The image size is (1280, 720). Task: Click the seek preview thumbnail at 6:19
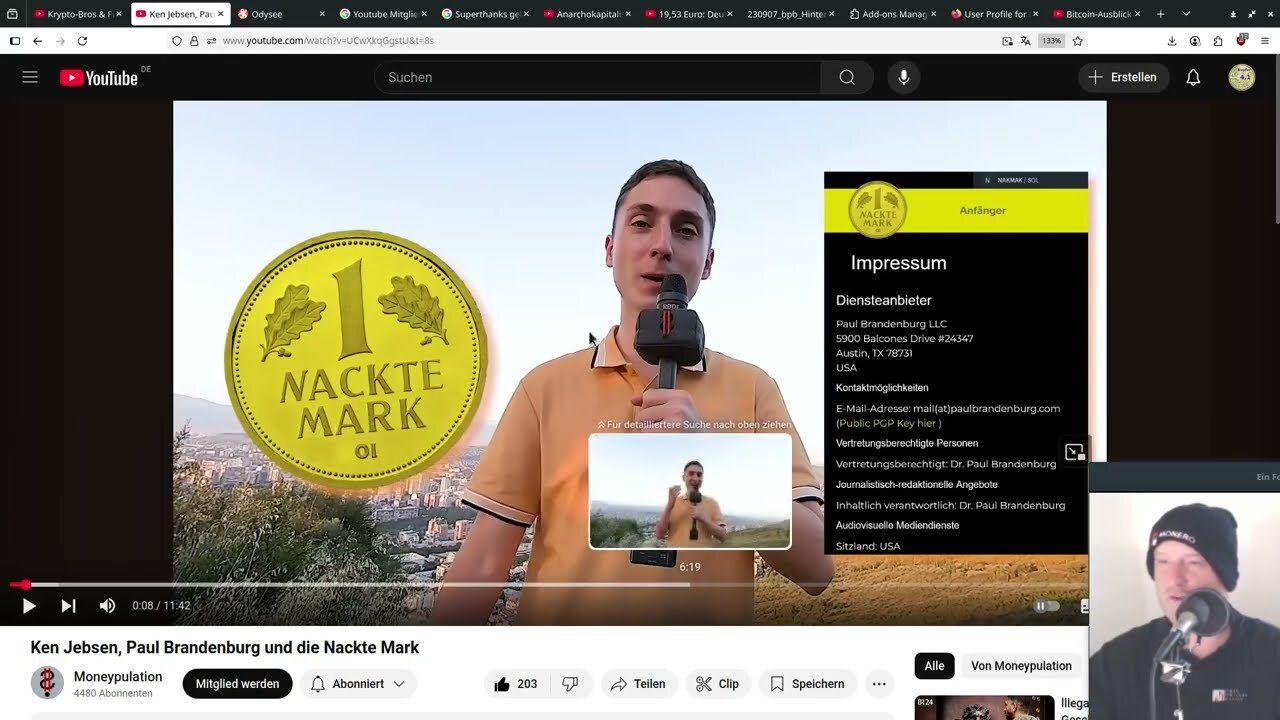(x=690, y=491)
